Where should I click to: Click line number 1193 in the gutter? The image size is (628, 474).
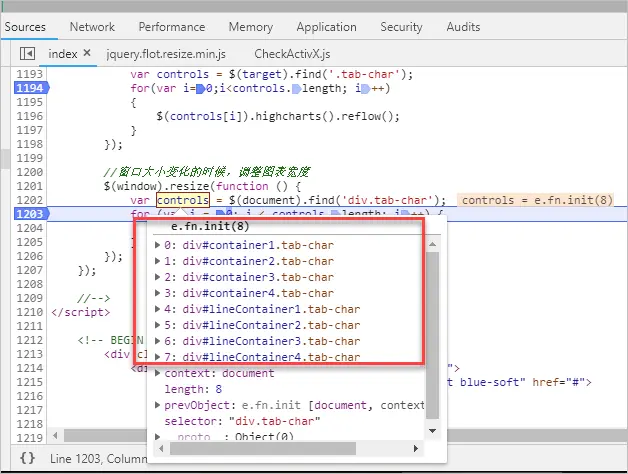30,74
